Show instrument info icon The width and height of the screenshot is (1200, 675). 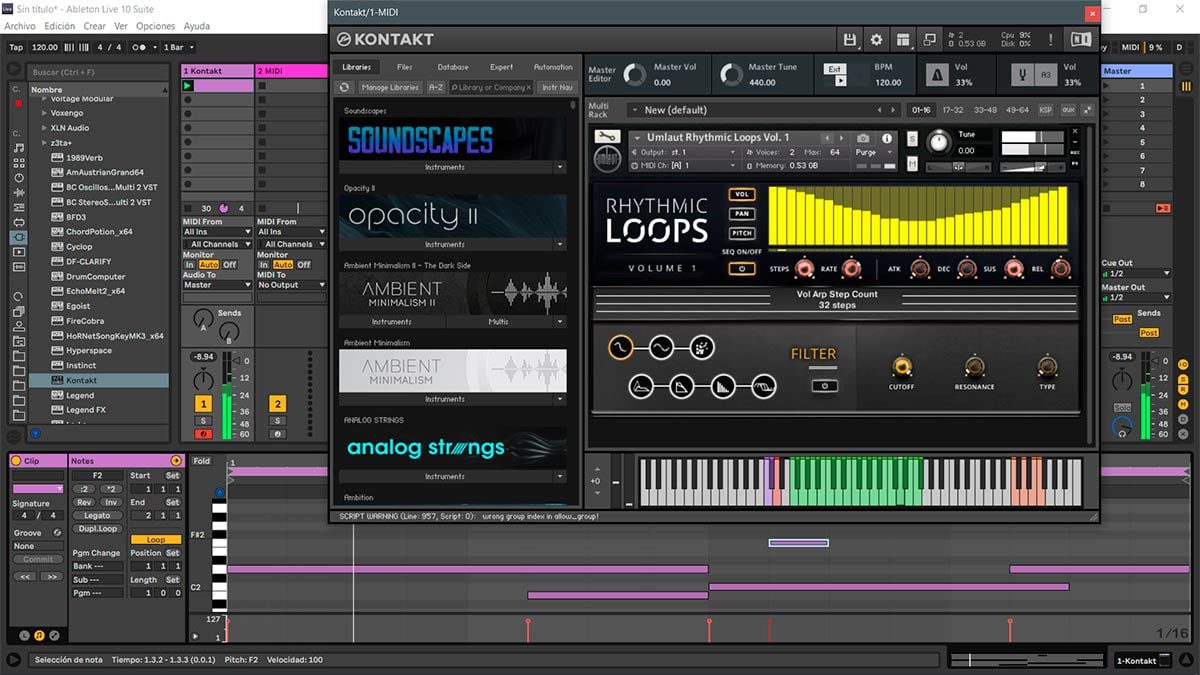886,138
